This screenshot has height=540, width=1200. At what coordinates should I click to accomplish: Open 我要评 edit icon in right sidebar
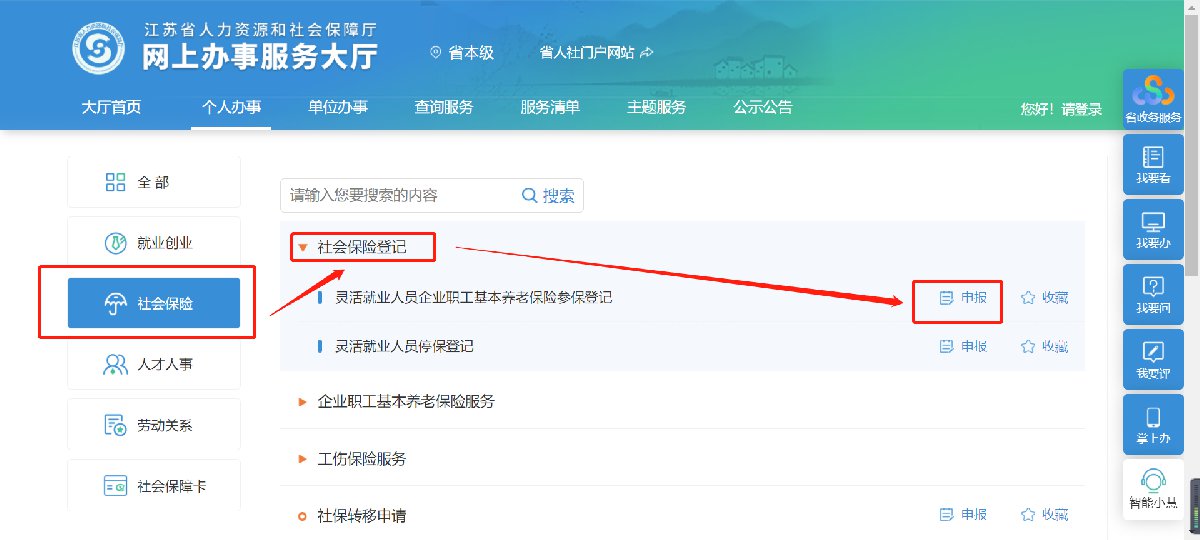coord(1153,352)
